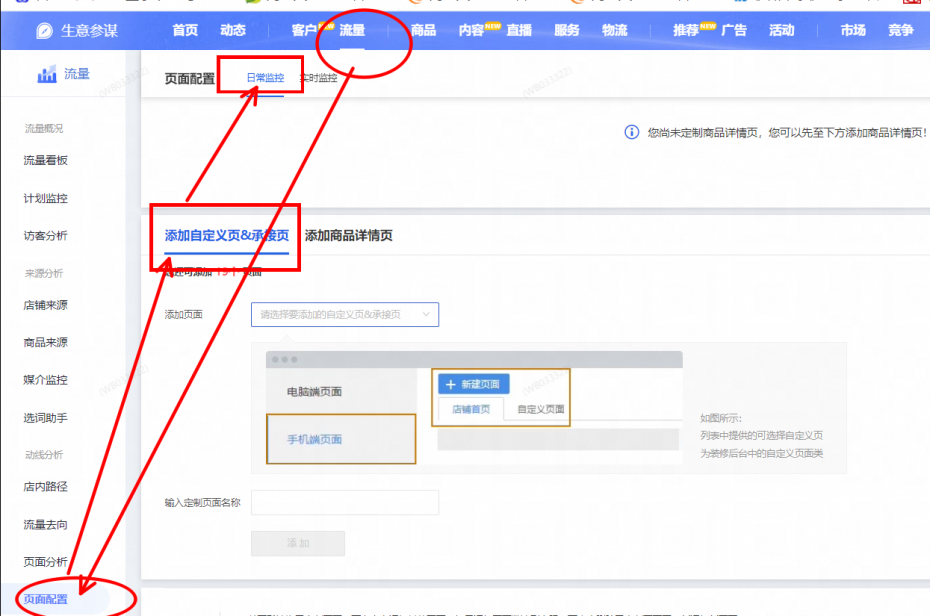Open 商品来源 in the sidebar
This screenshot has width=930, height=616.
[x=46, y=342]
